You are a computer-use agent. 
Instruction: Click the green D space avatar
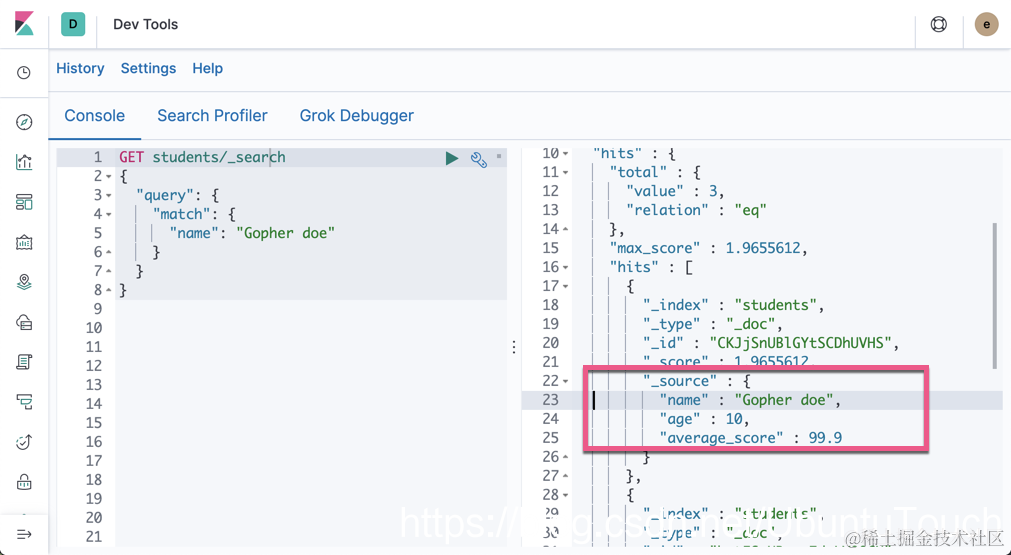73,24
